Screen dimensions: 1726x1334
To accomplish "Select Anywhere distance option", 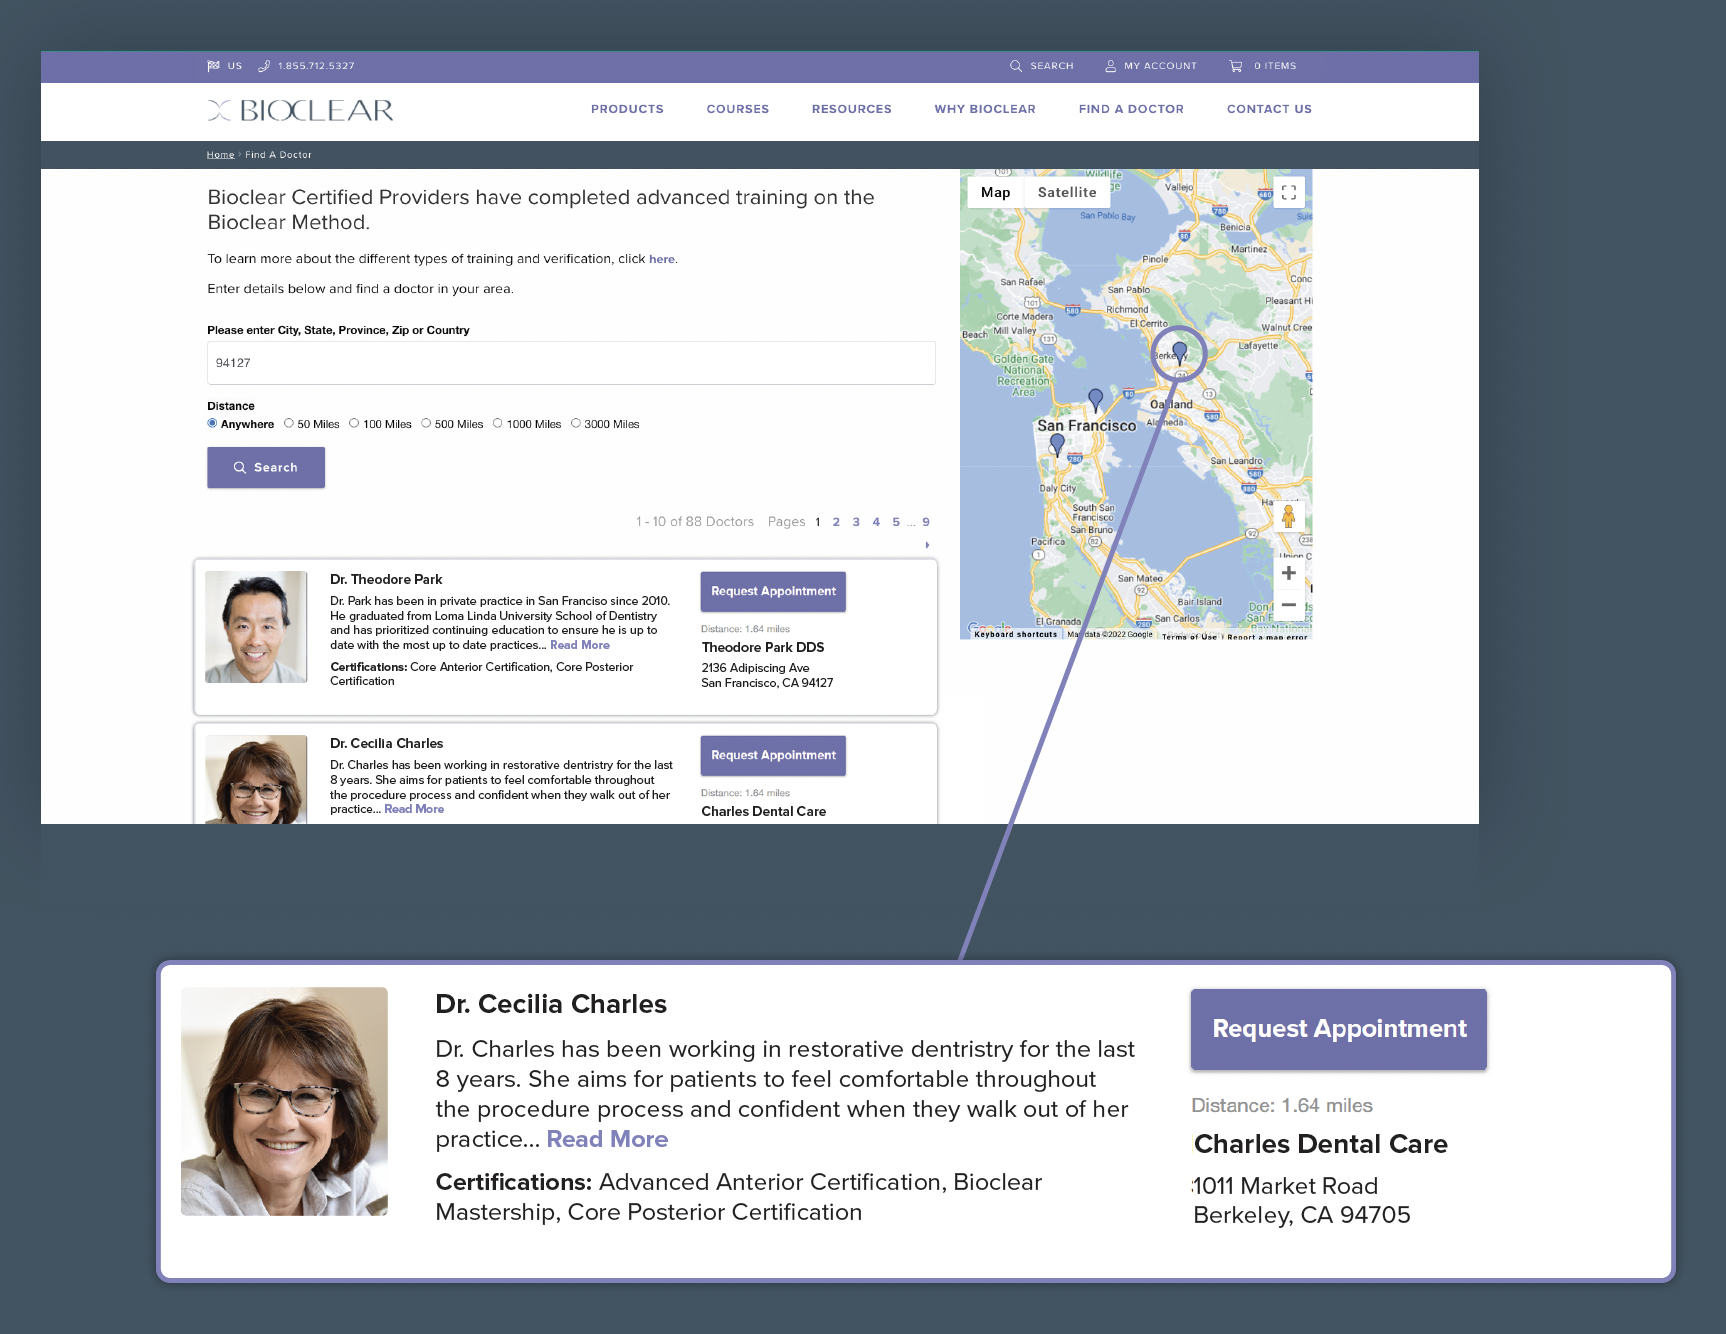I will tap(212, 423).
